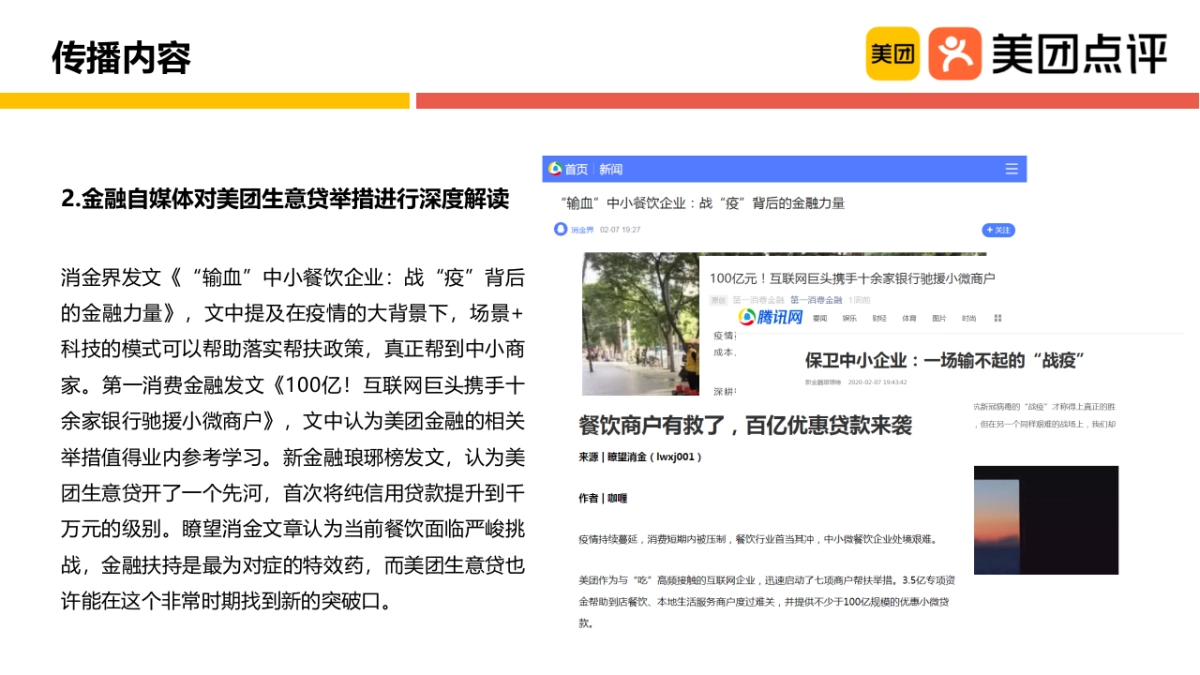Expand the channel grid icon in Tencent nav
This screenshot has width=1200, height=675.
click(x=996, y=317)
